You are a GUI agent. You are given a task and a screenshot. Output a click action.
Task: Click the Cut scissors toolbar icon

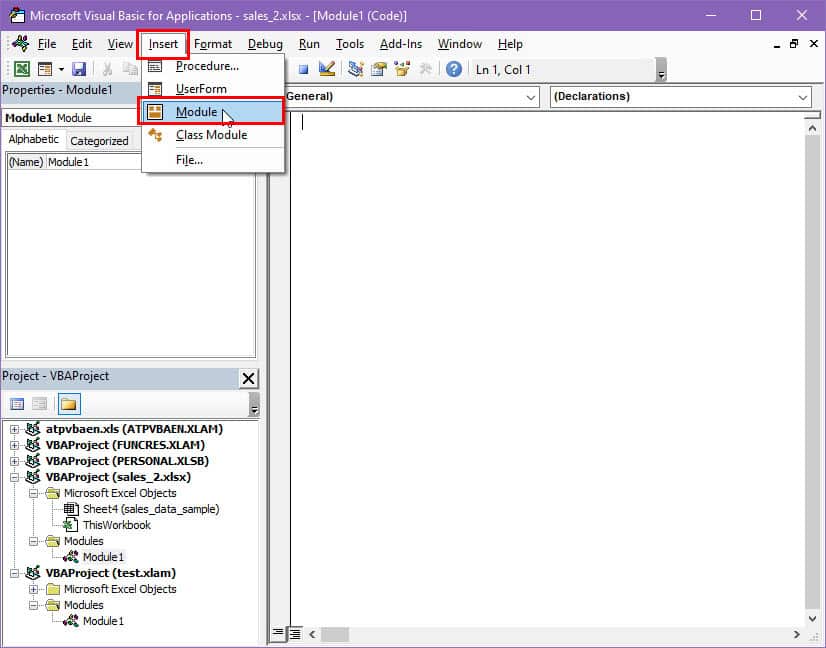click(107, 69)
